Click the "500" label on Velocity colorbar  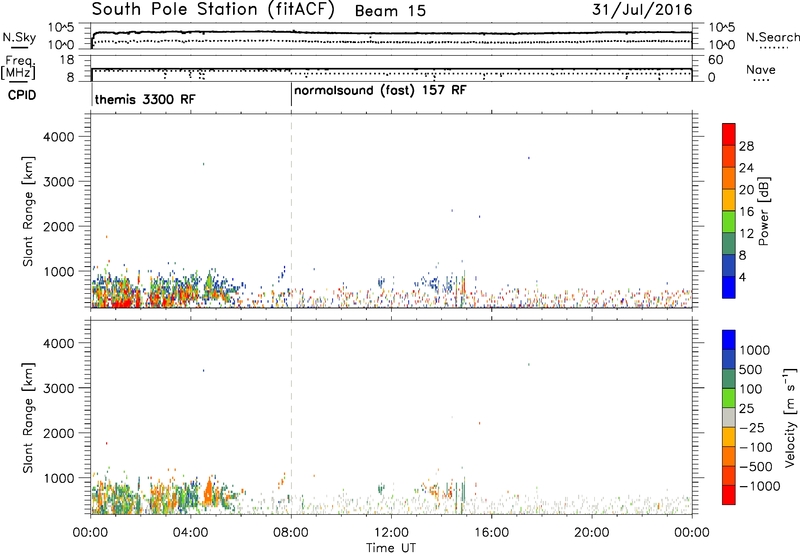(751, 370)
